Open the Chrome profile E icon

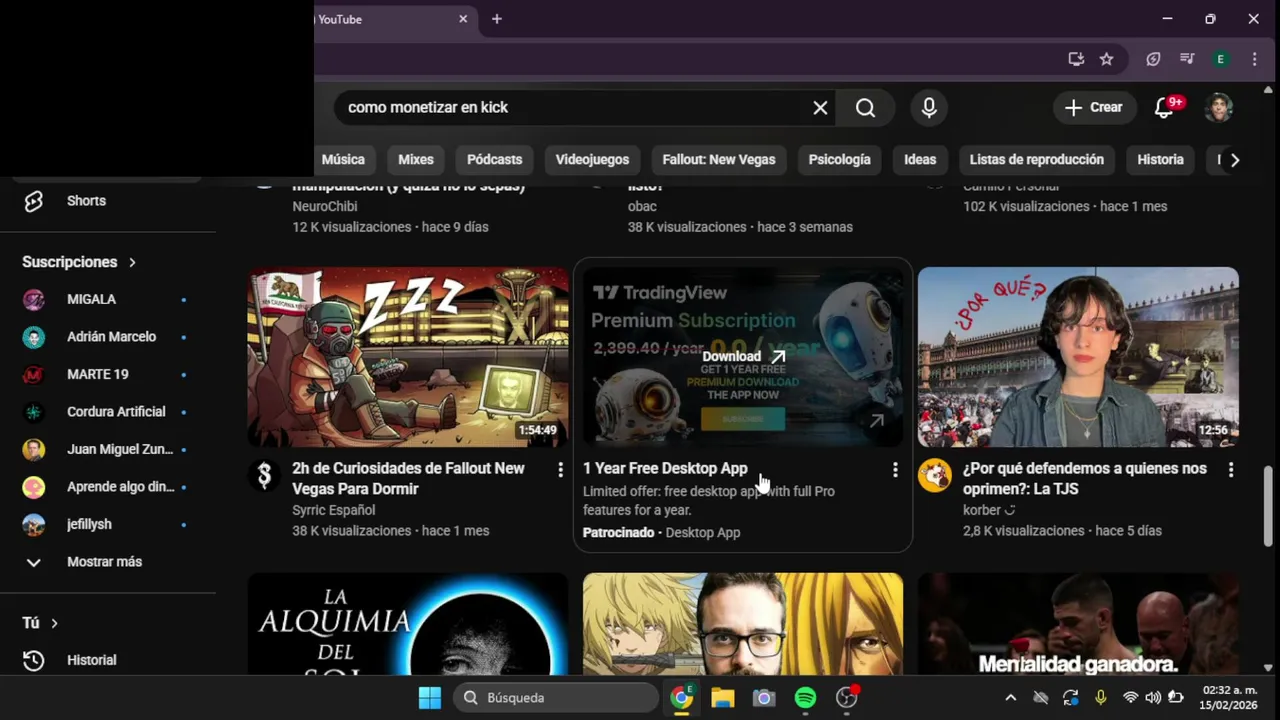(1220, 59)
